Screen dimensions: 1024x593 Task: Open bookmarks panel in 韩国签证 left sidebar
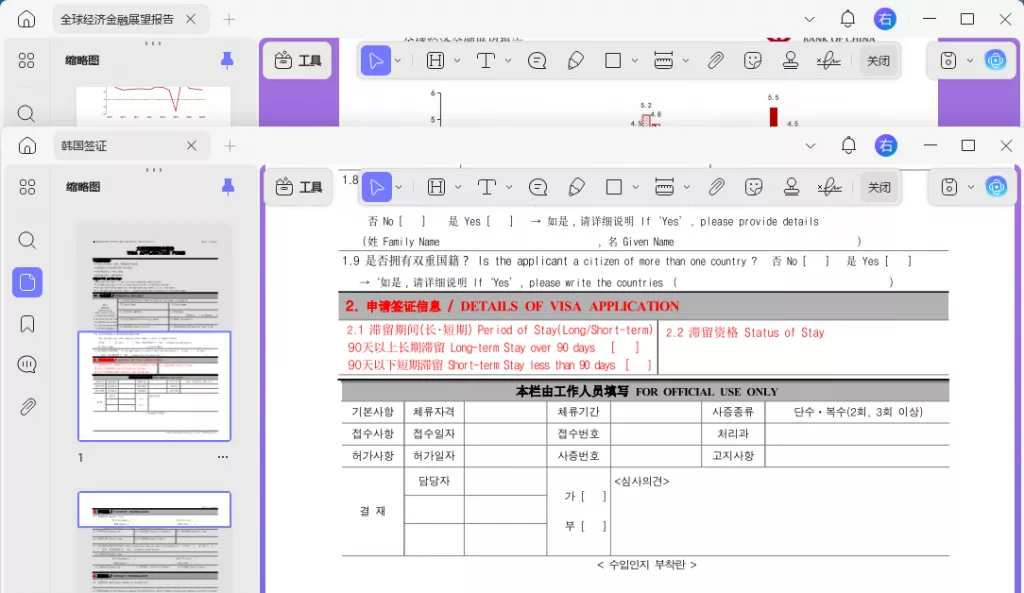click(x=27, y=324)
